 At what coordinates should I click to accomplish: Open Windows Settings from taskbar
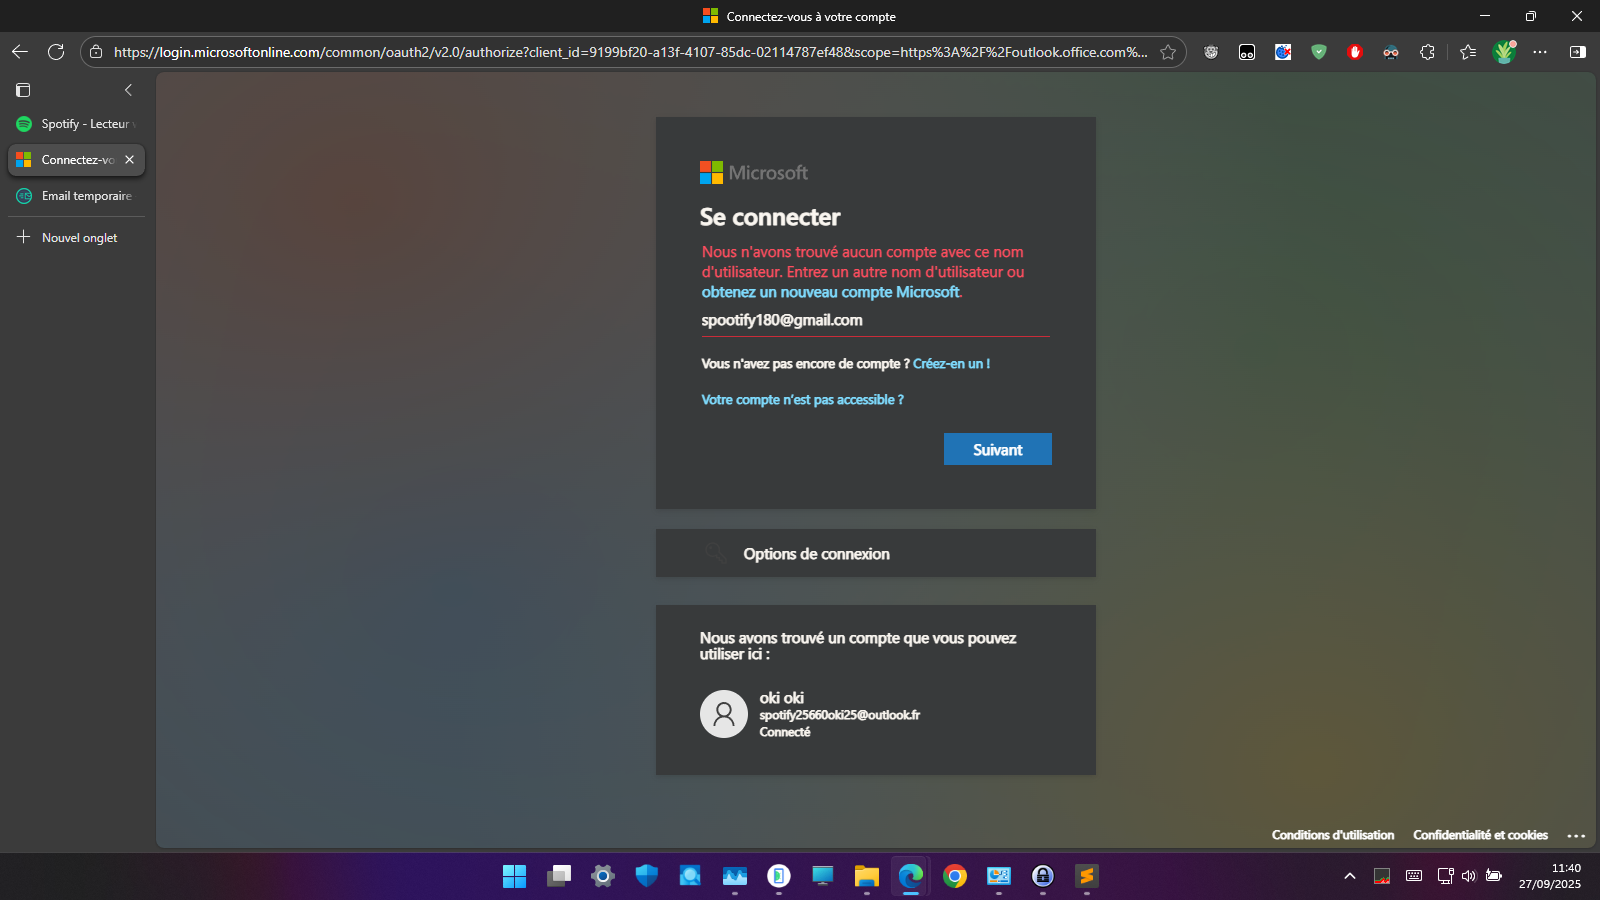(x=603, y=876)
